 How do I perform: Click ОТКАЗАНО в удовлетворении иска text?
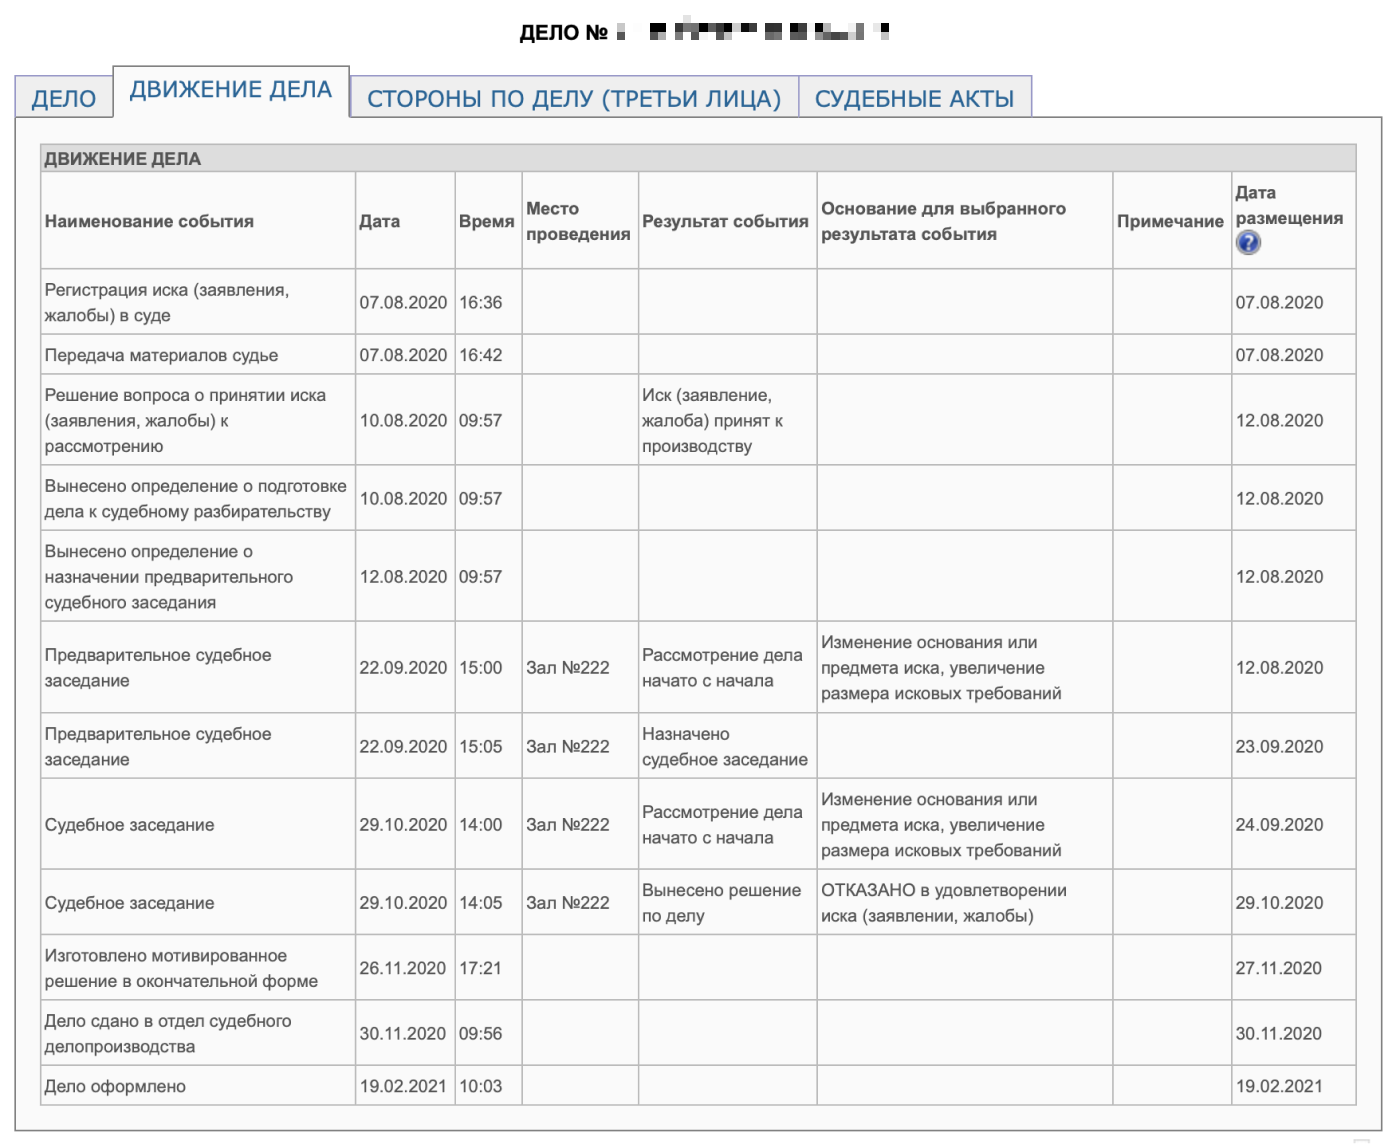944,903
